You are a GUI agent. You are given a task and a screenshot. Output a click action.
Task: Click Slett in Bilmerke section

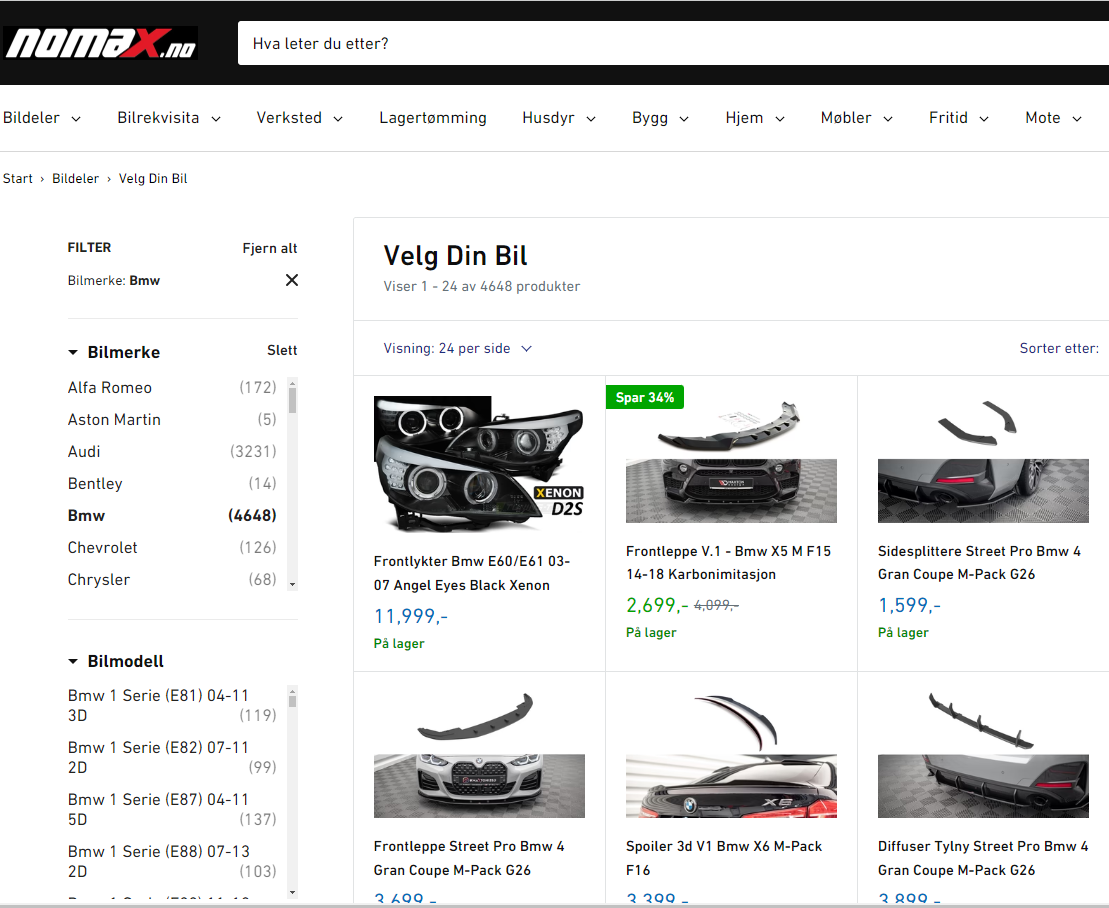tap(282, 351)
